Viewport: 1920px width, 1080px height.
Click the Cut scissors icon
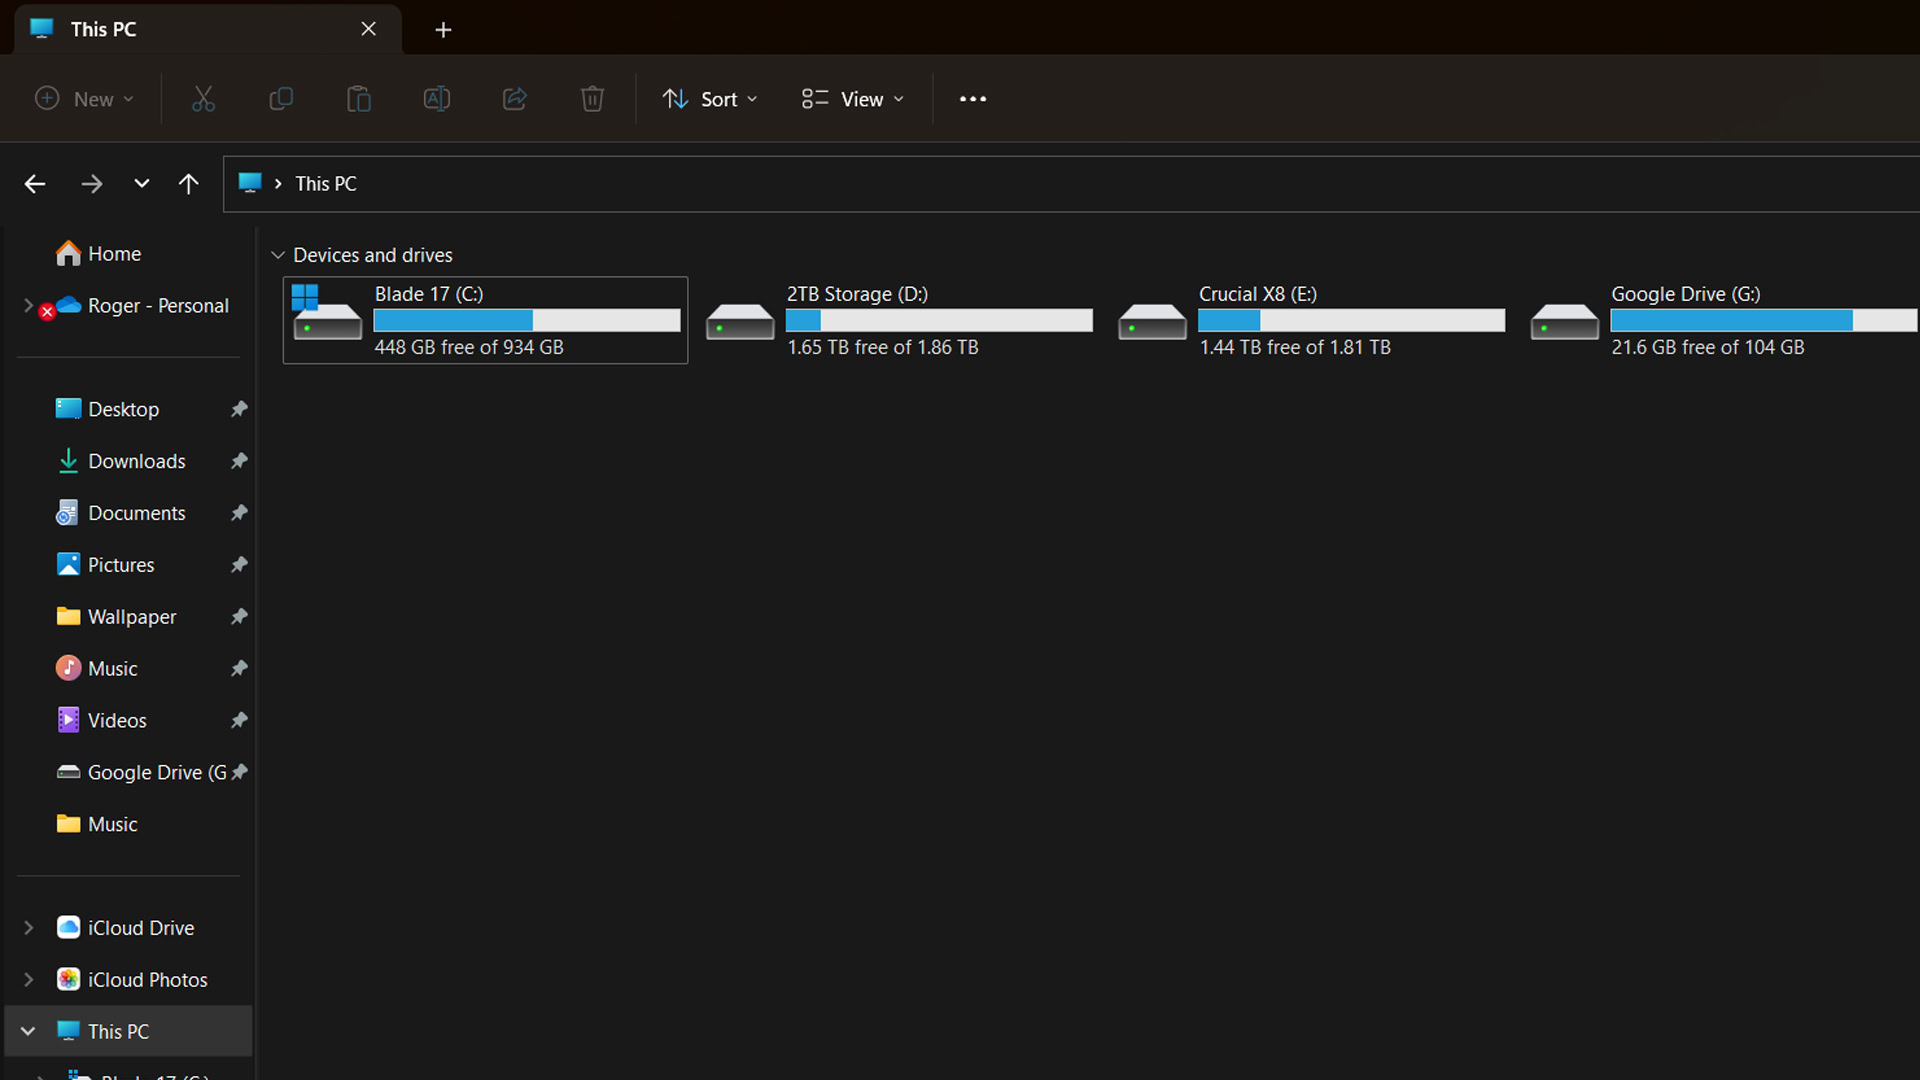click(x=203, y=99)
